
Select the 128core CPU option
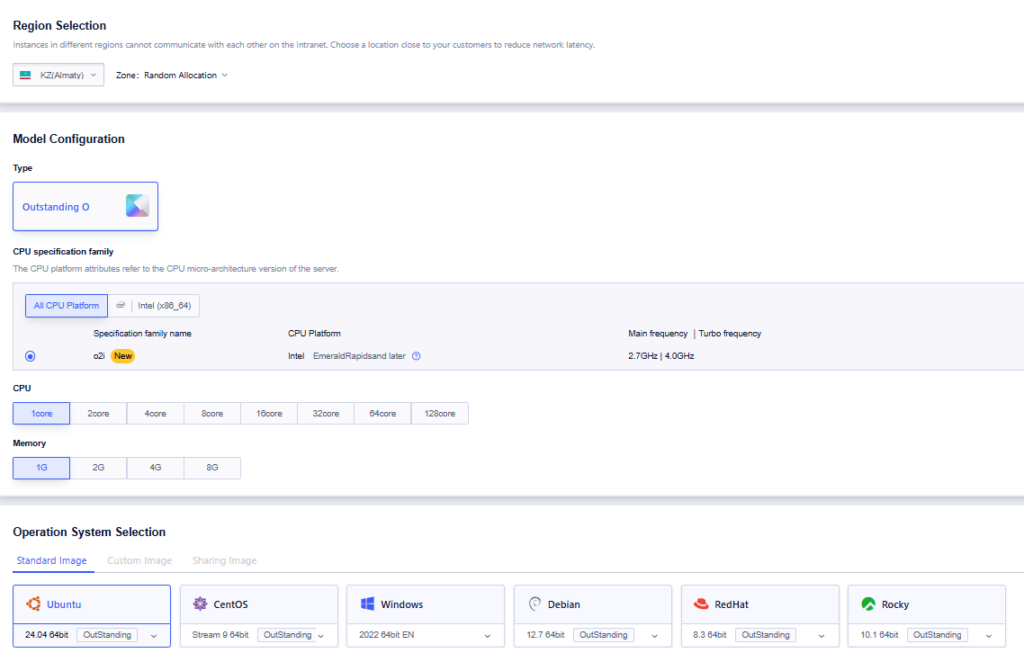click(x=440, y=413)
